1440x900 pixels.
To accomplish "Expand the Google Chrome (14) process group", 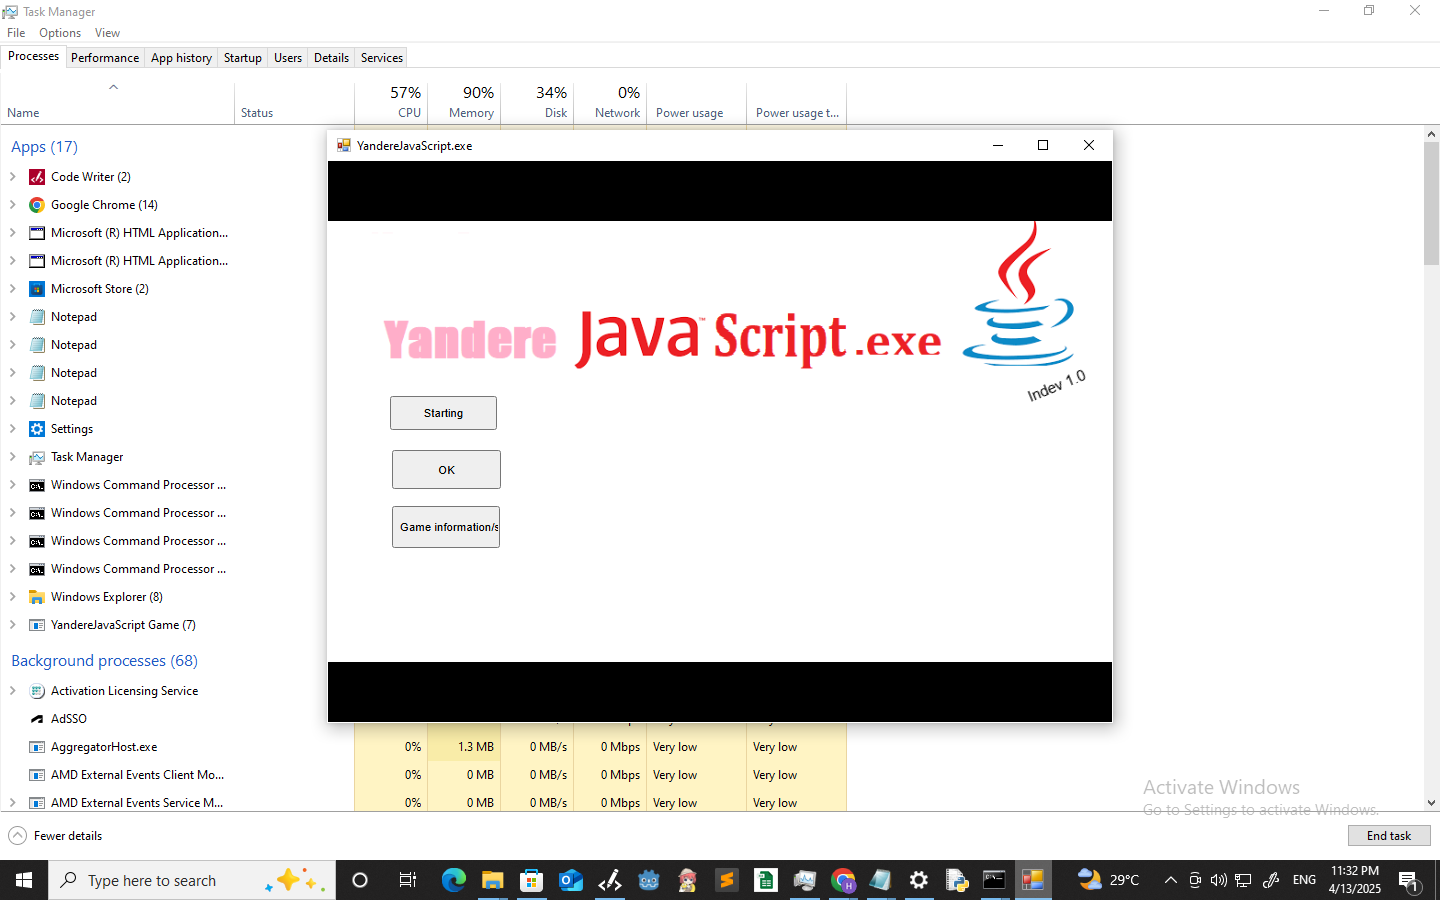I will coord(12,205).
